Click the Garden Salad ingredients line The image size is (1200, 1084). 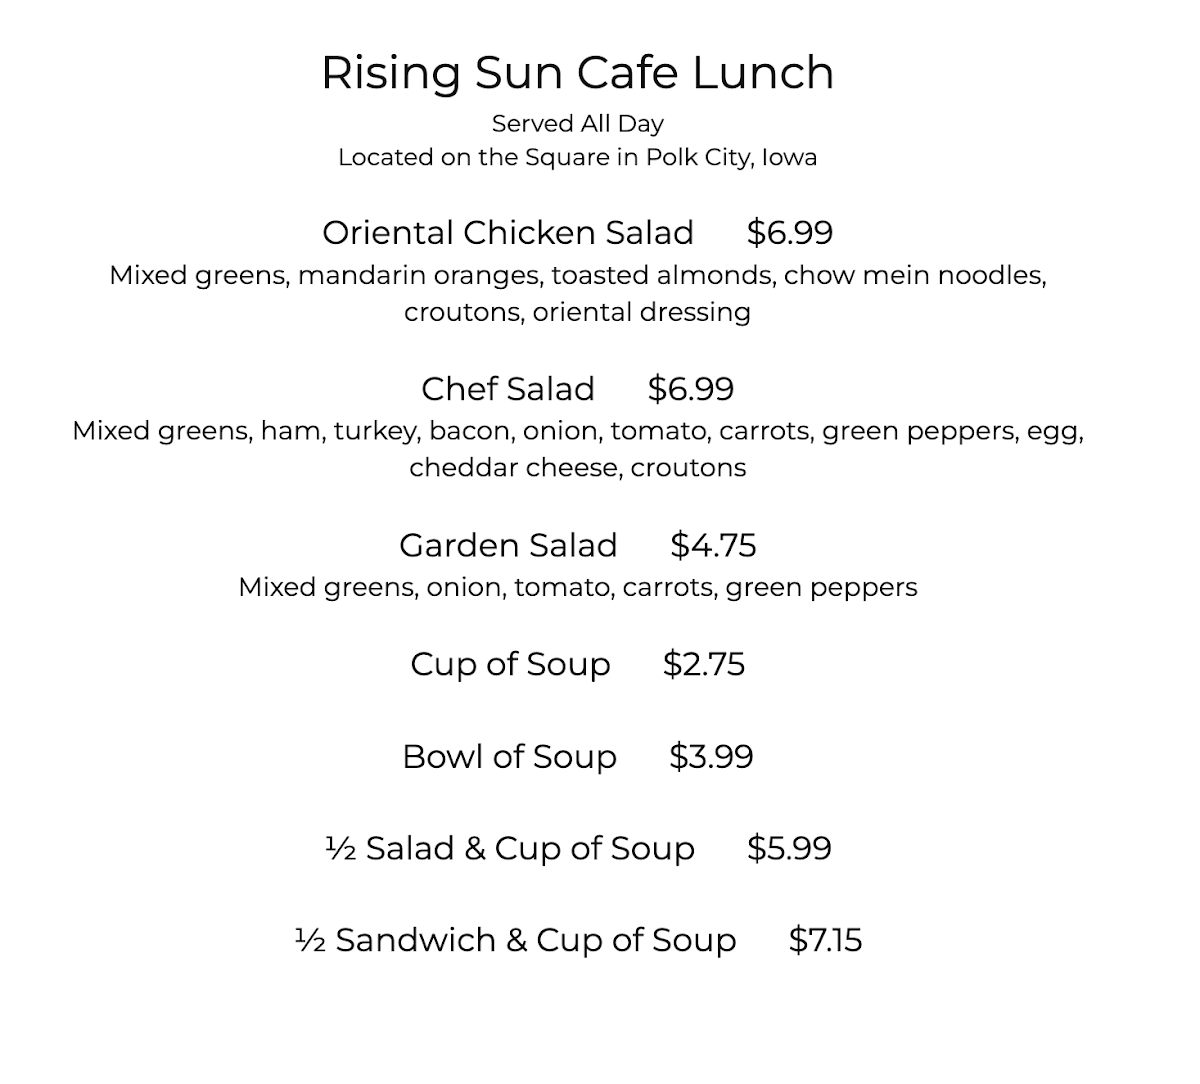pos(577,587)
